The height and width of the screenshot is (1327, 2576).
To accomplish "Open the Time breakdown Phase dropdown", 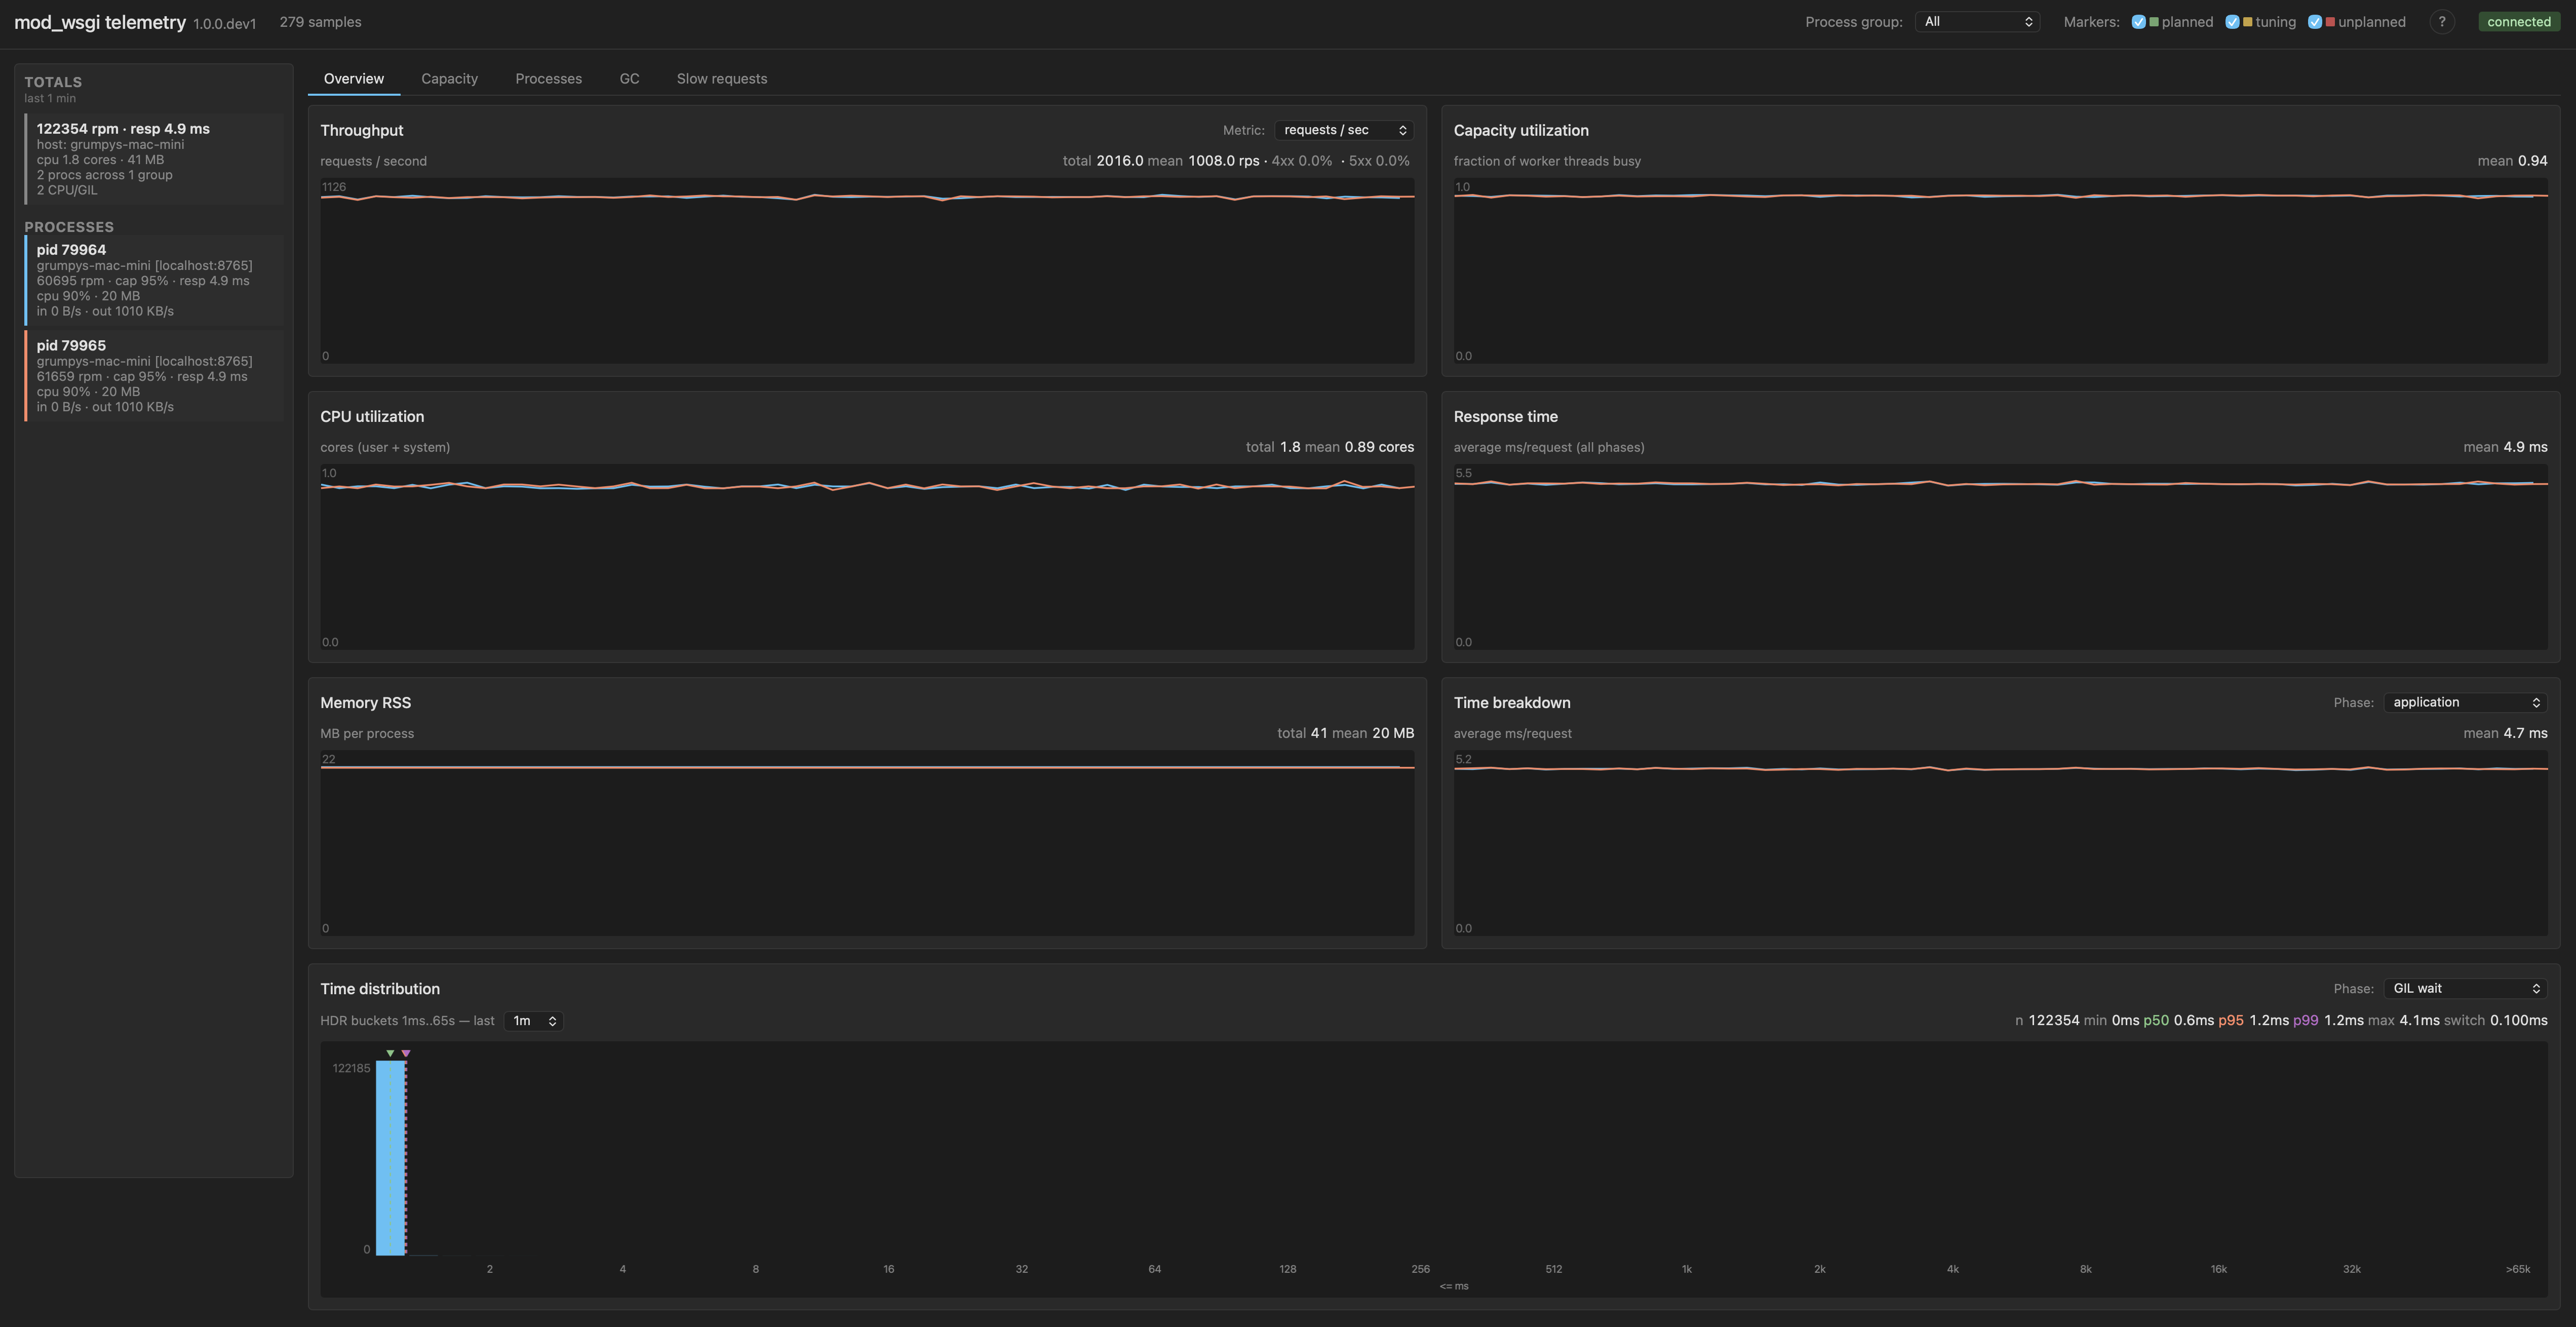I will [2465, 702].
